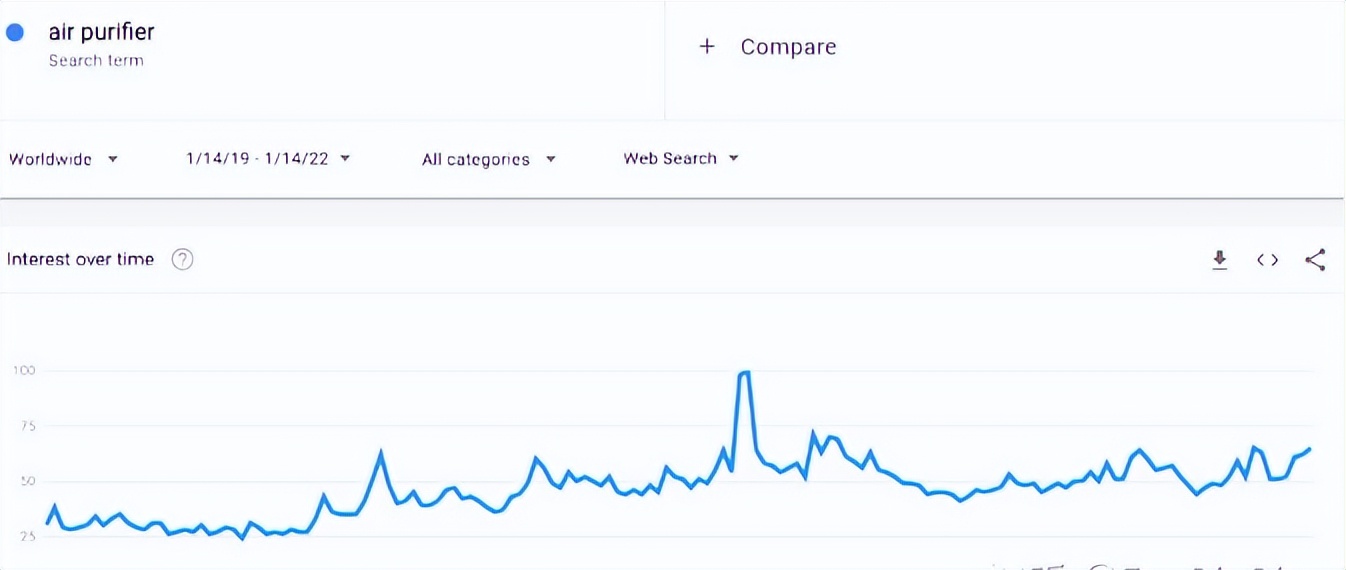This screenshot has height=570, width=1346.
Task: Open the embed code icon
Action: pos(1267,260)
